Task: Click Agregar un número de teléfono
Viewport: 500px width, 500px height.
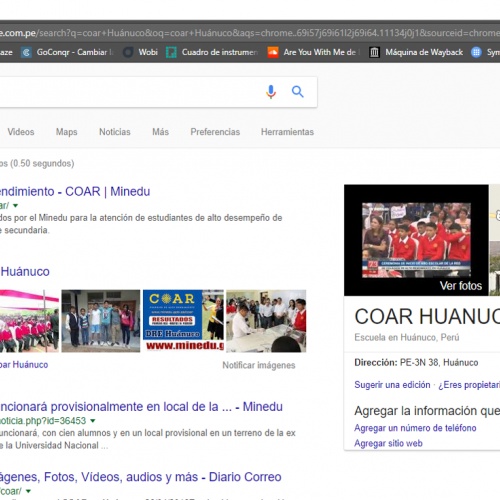Action: point(415,428)
